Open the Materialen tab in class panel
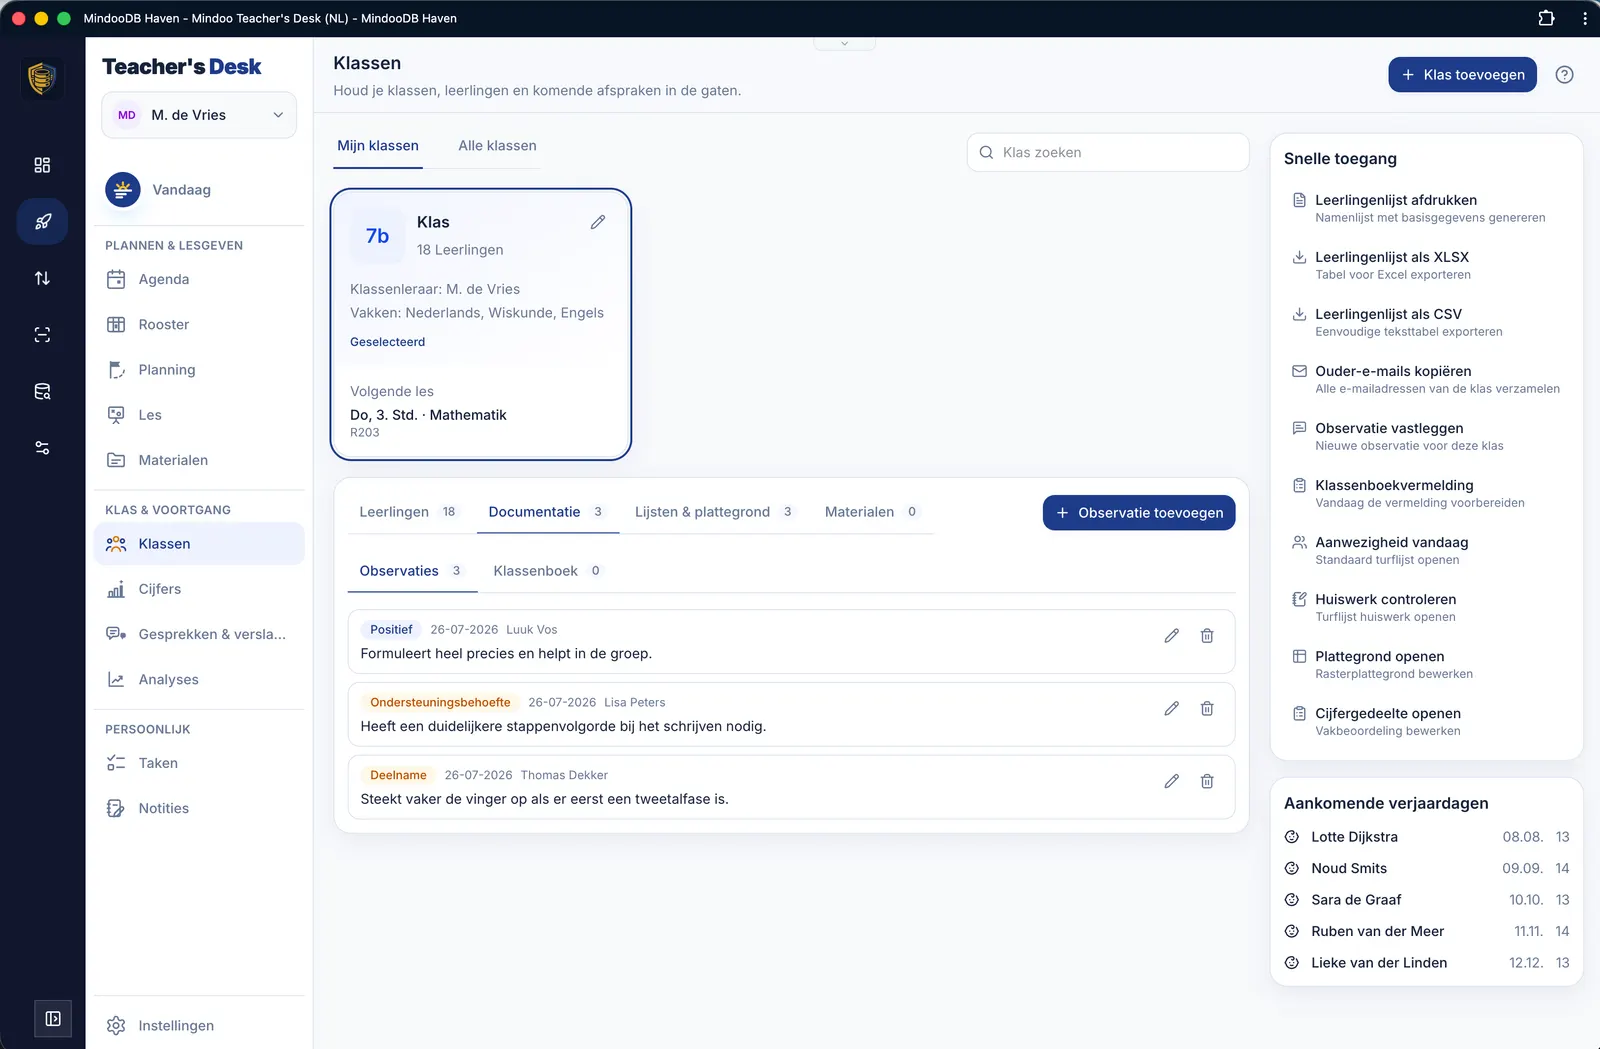Viewport: 1600px width, 1049px height. pyautogui.click(x=871, y=512)
